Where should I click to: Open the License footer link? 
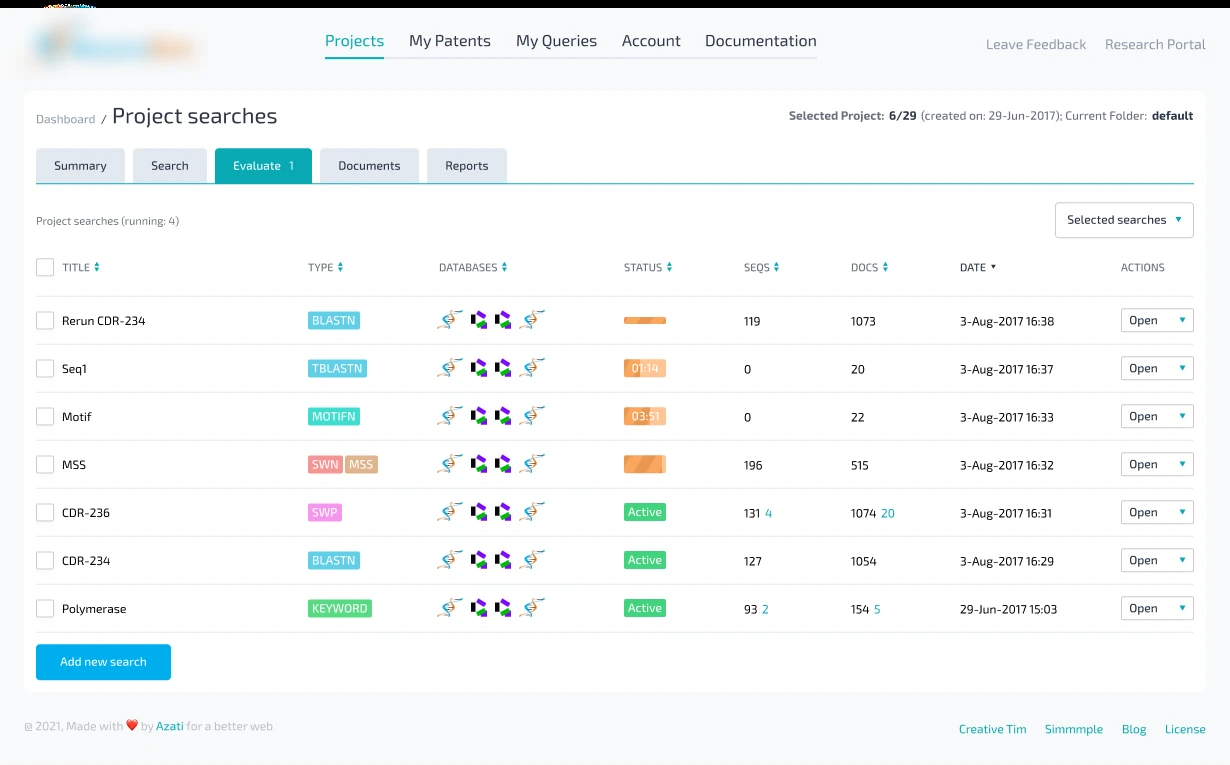tap(1185, 729)
